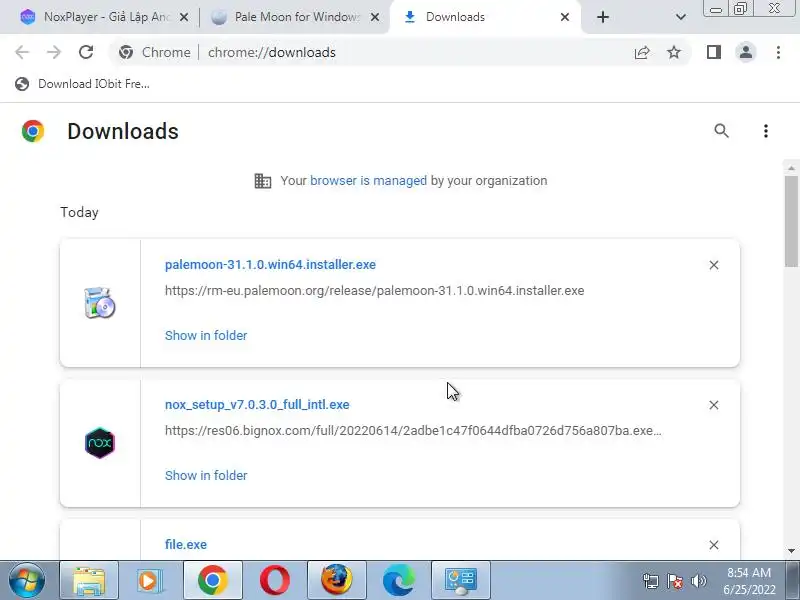Show palemoon installer in folder
The height and width of the screenshot is (600, 800).
pos(206,335)
